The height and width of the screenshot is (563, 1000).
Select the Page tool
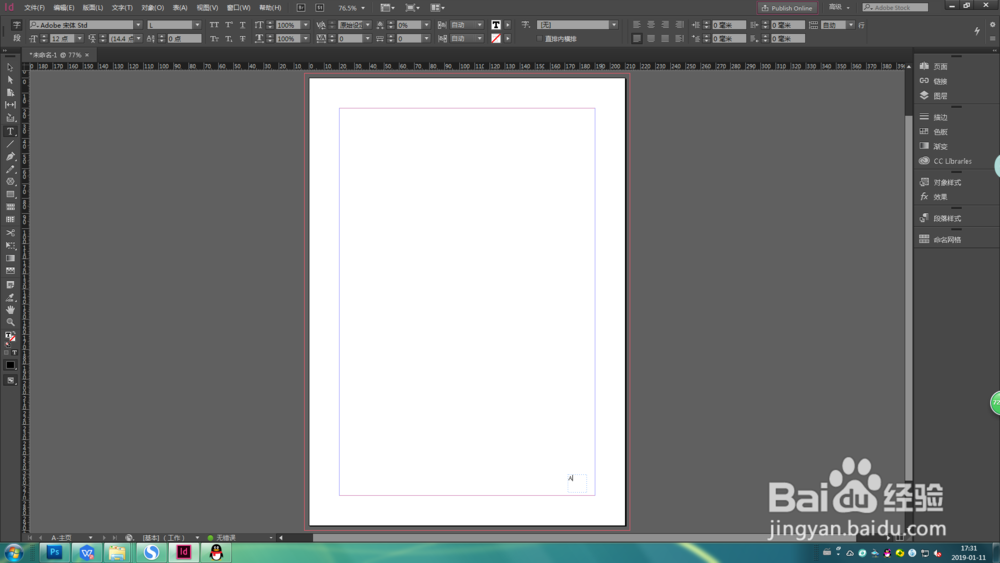[10, 93]
